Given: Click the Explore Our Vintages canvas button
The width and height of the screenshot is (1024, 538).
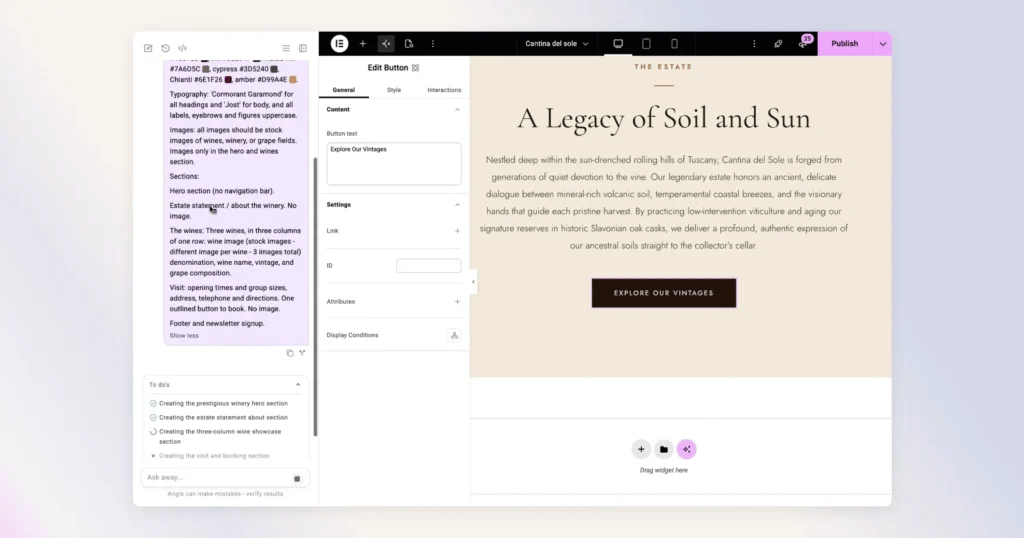Looking at the screenshot, I should point(664,293).
